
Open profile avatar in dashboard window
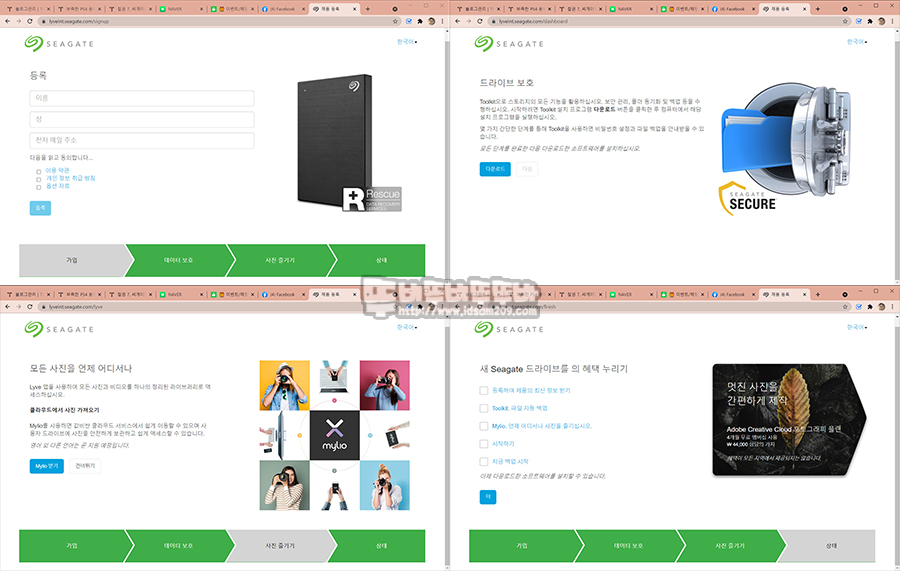(x=882, y=21)
